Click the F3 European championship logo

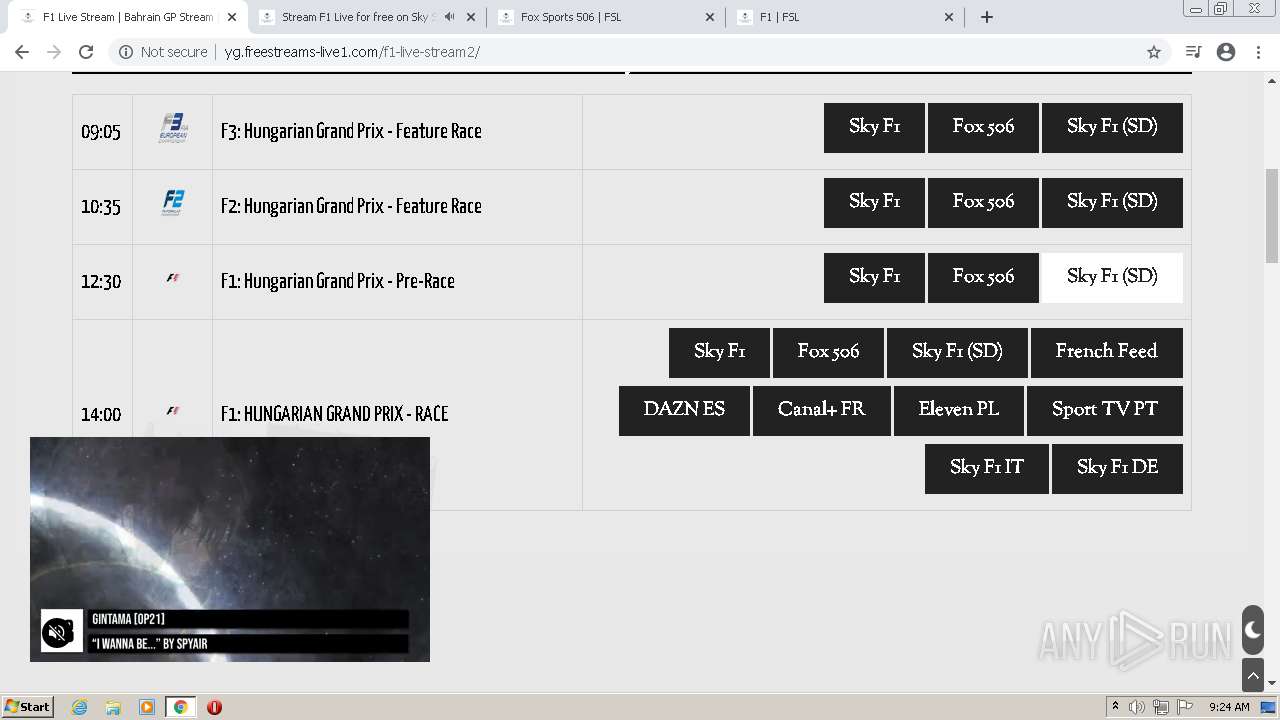(x=172, y=129)
